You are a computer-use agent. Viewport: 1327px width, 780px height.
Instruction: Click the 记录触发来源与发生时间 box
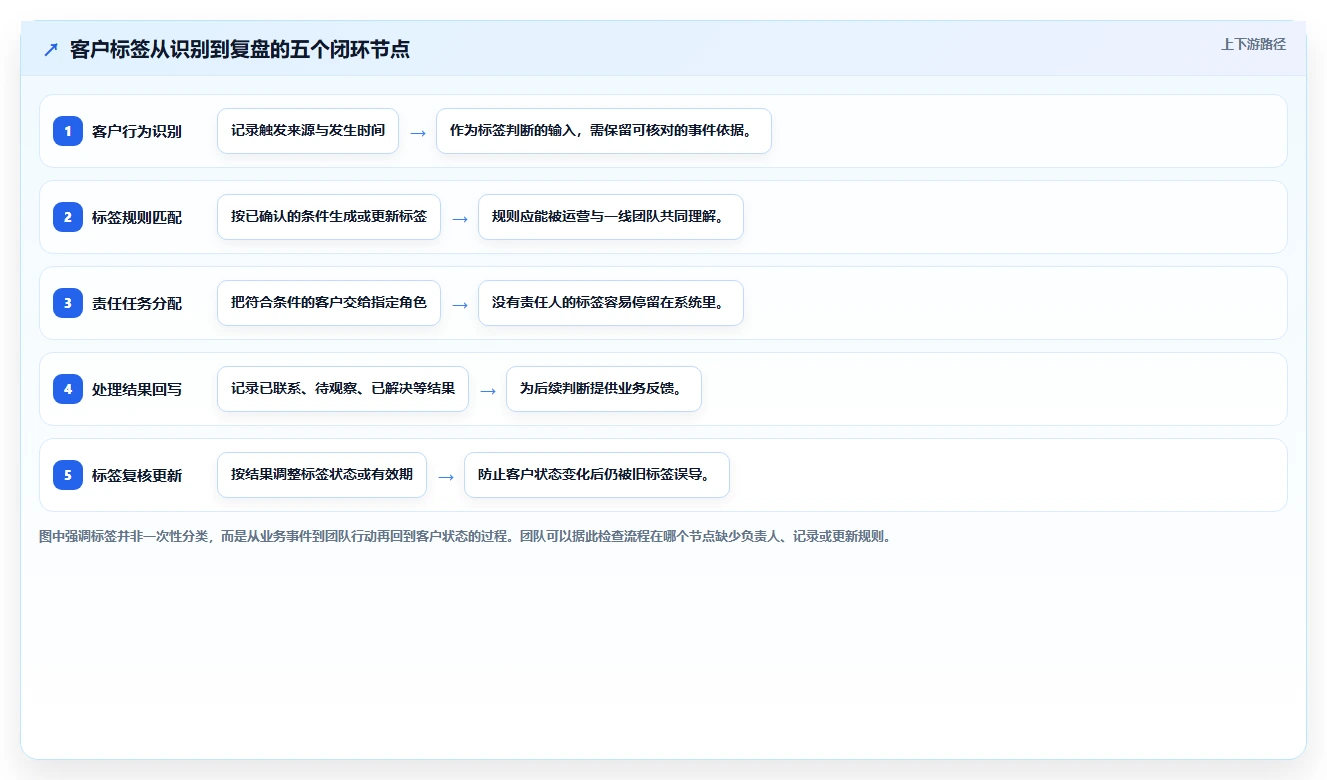click(308, 131)
